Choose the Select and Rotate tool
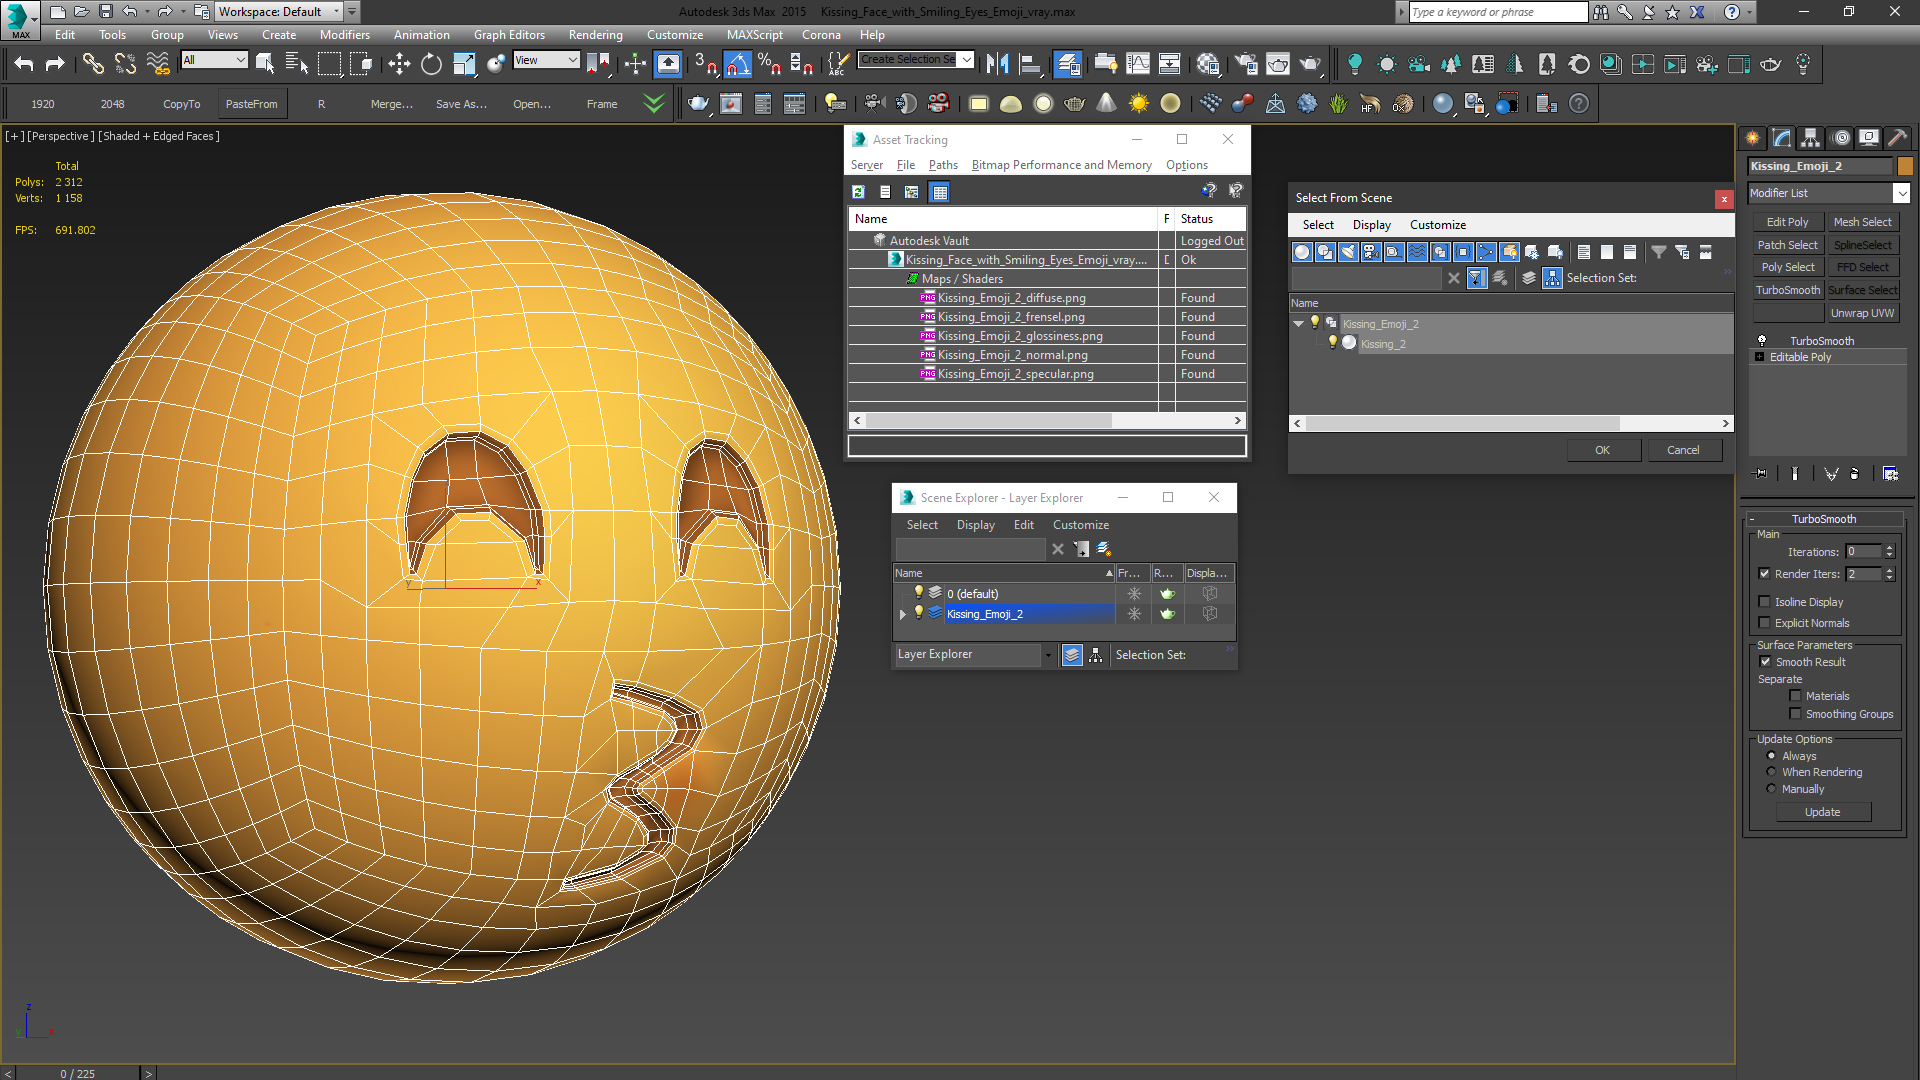Image resolution: width=1920 pixels, height=1080 pixels. (x=431, y=64)
